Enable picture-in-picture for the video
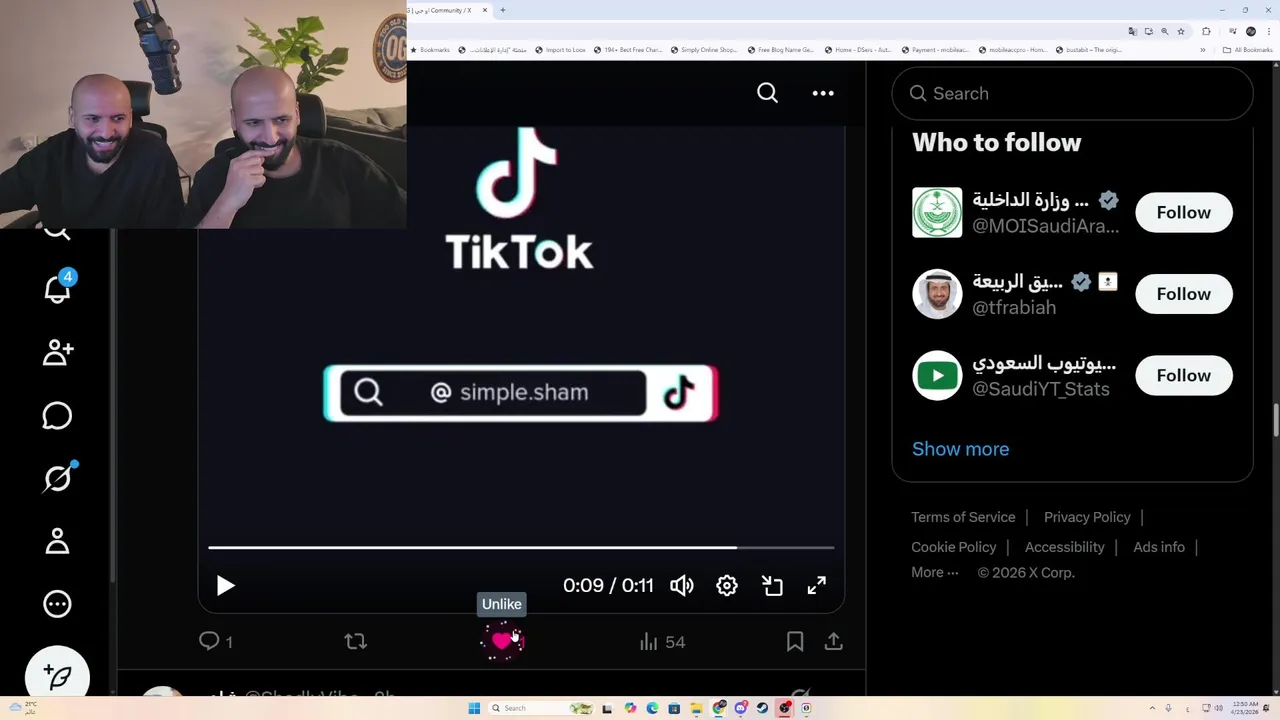The image size is (1280, 720). coord(772,586)
